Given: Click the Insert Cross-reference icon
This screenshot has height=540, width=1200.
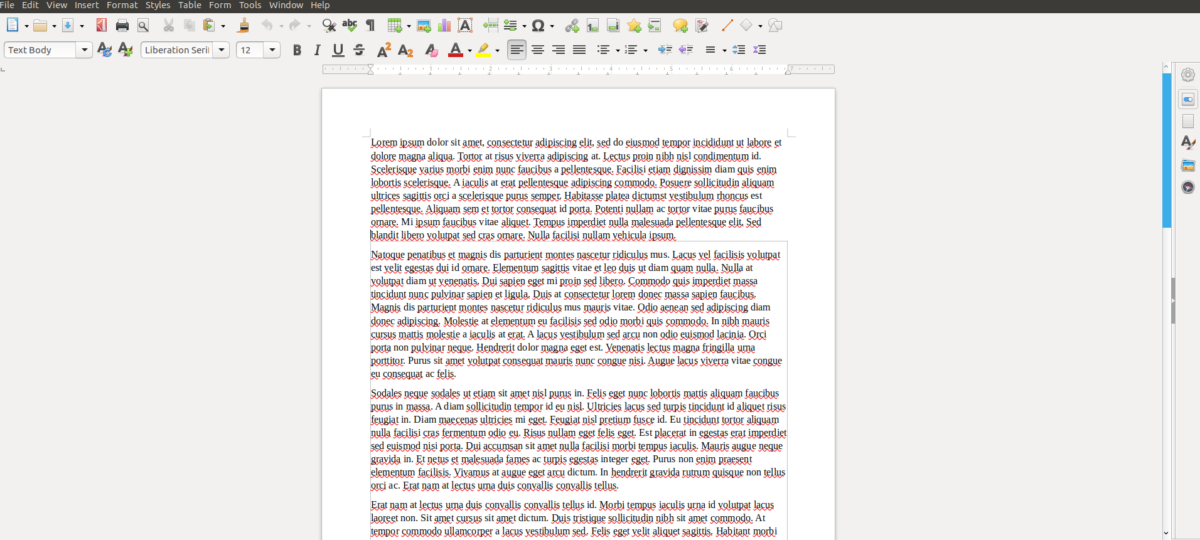Looking at the screenshot, I should (x=655, y=26).
